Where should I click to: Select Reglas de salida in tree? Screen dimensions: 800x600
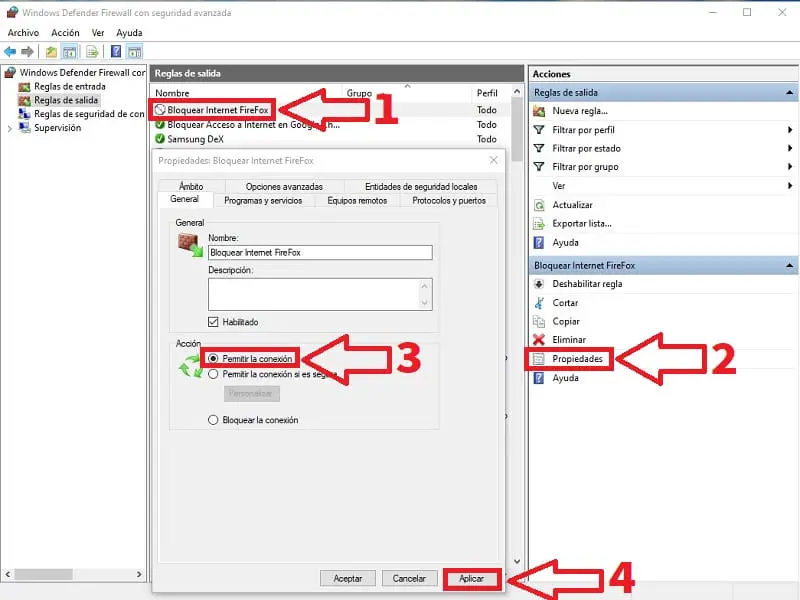coord(66,100)
